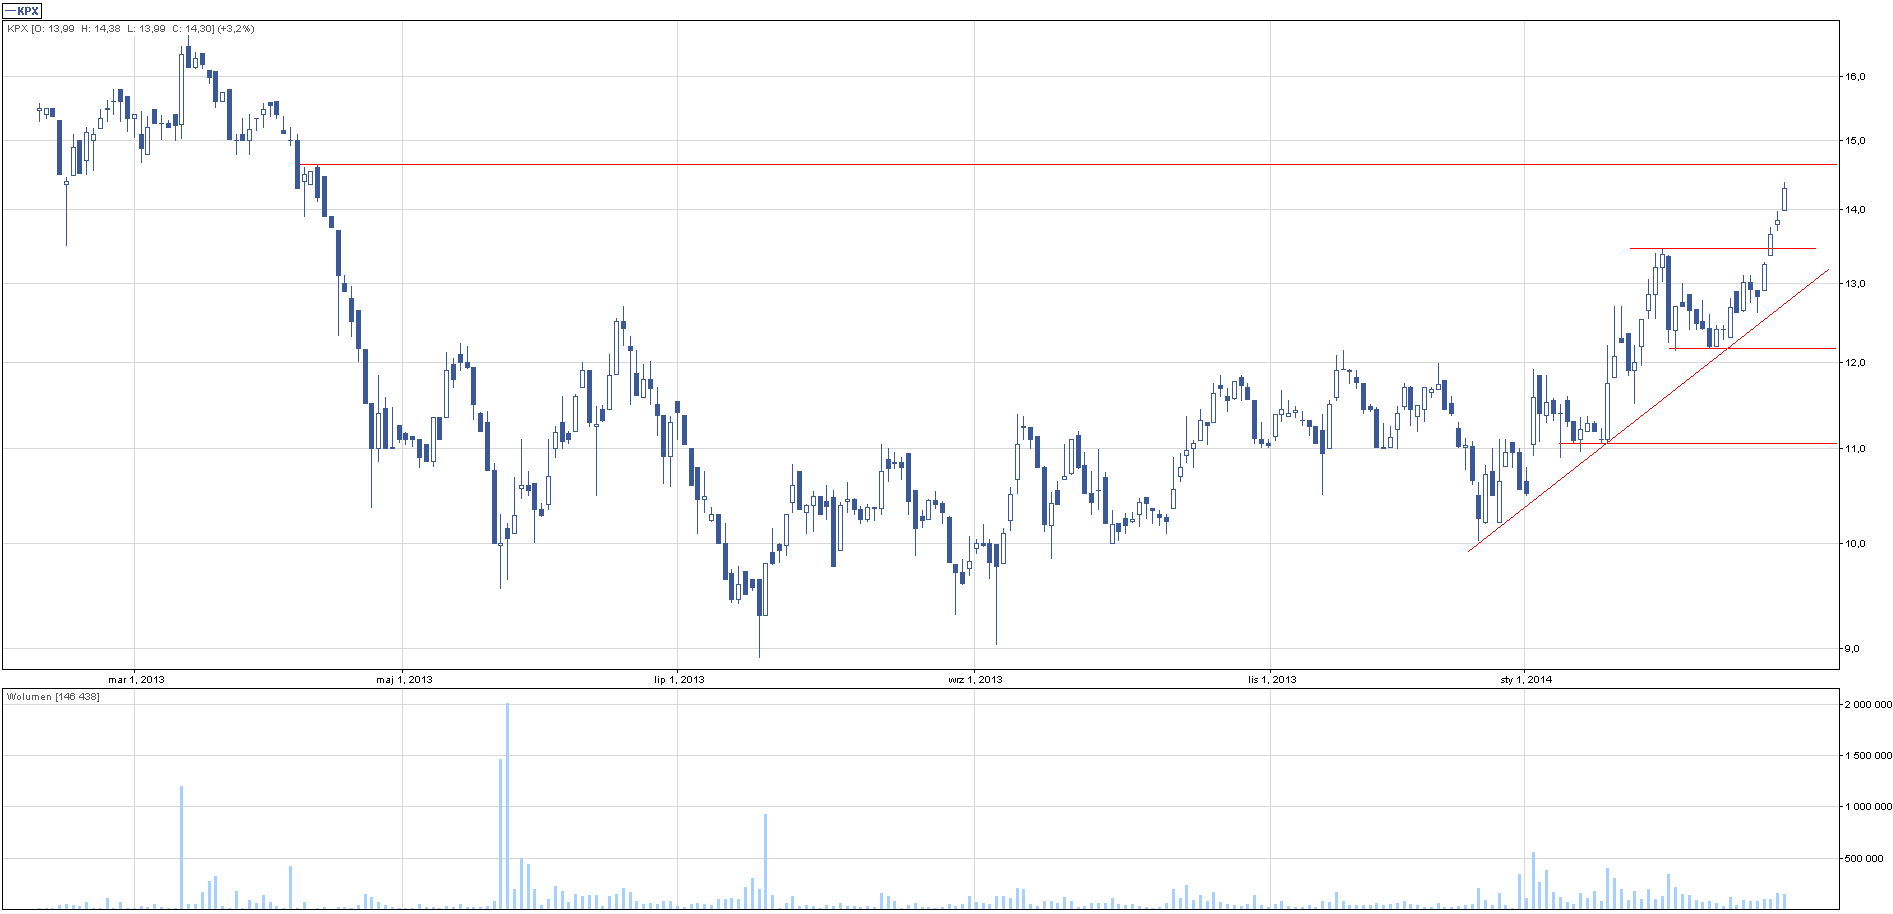Click the 10,0 price axis label
The height and width of the screenshot is (914, 1893).
click(1855, 544)
